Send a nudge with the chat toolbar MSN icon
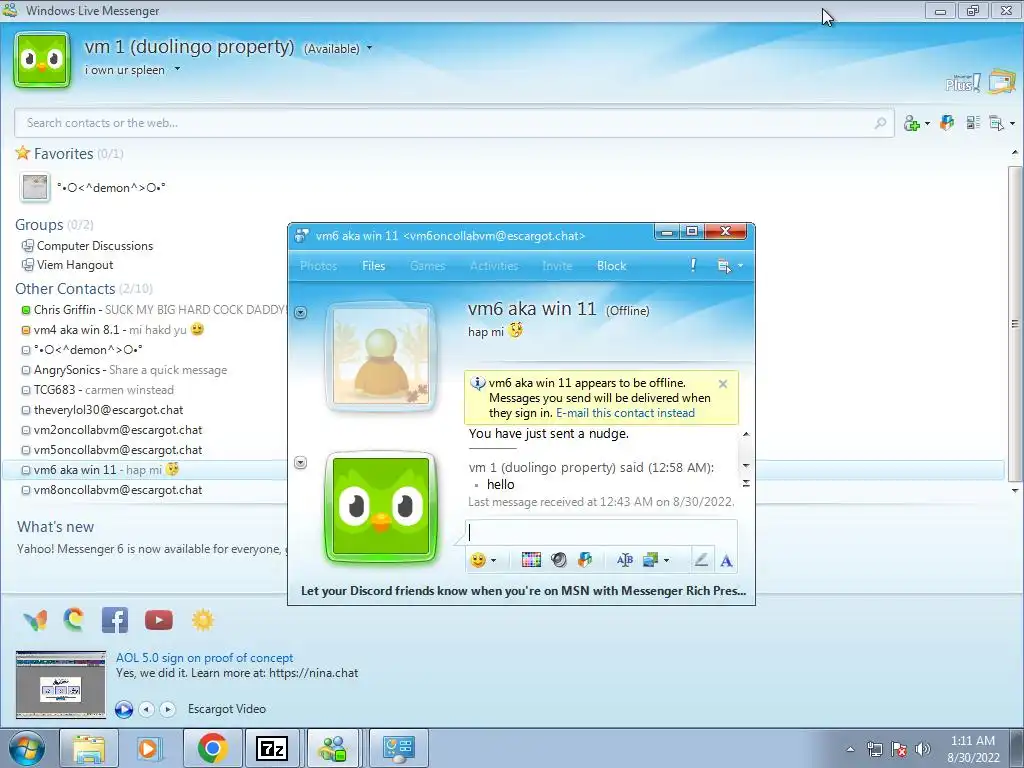 (585, 560)
